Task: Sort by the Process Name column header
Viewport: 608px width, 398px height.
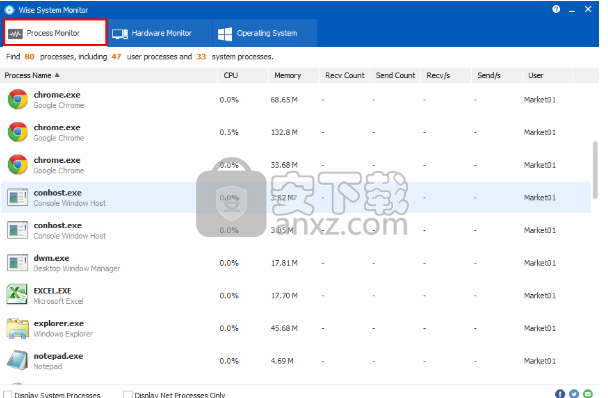Action: click(x=109, y=75)
